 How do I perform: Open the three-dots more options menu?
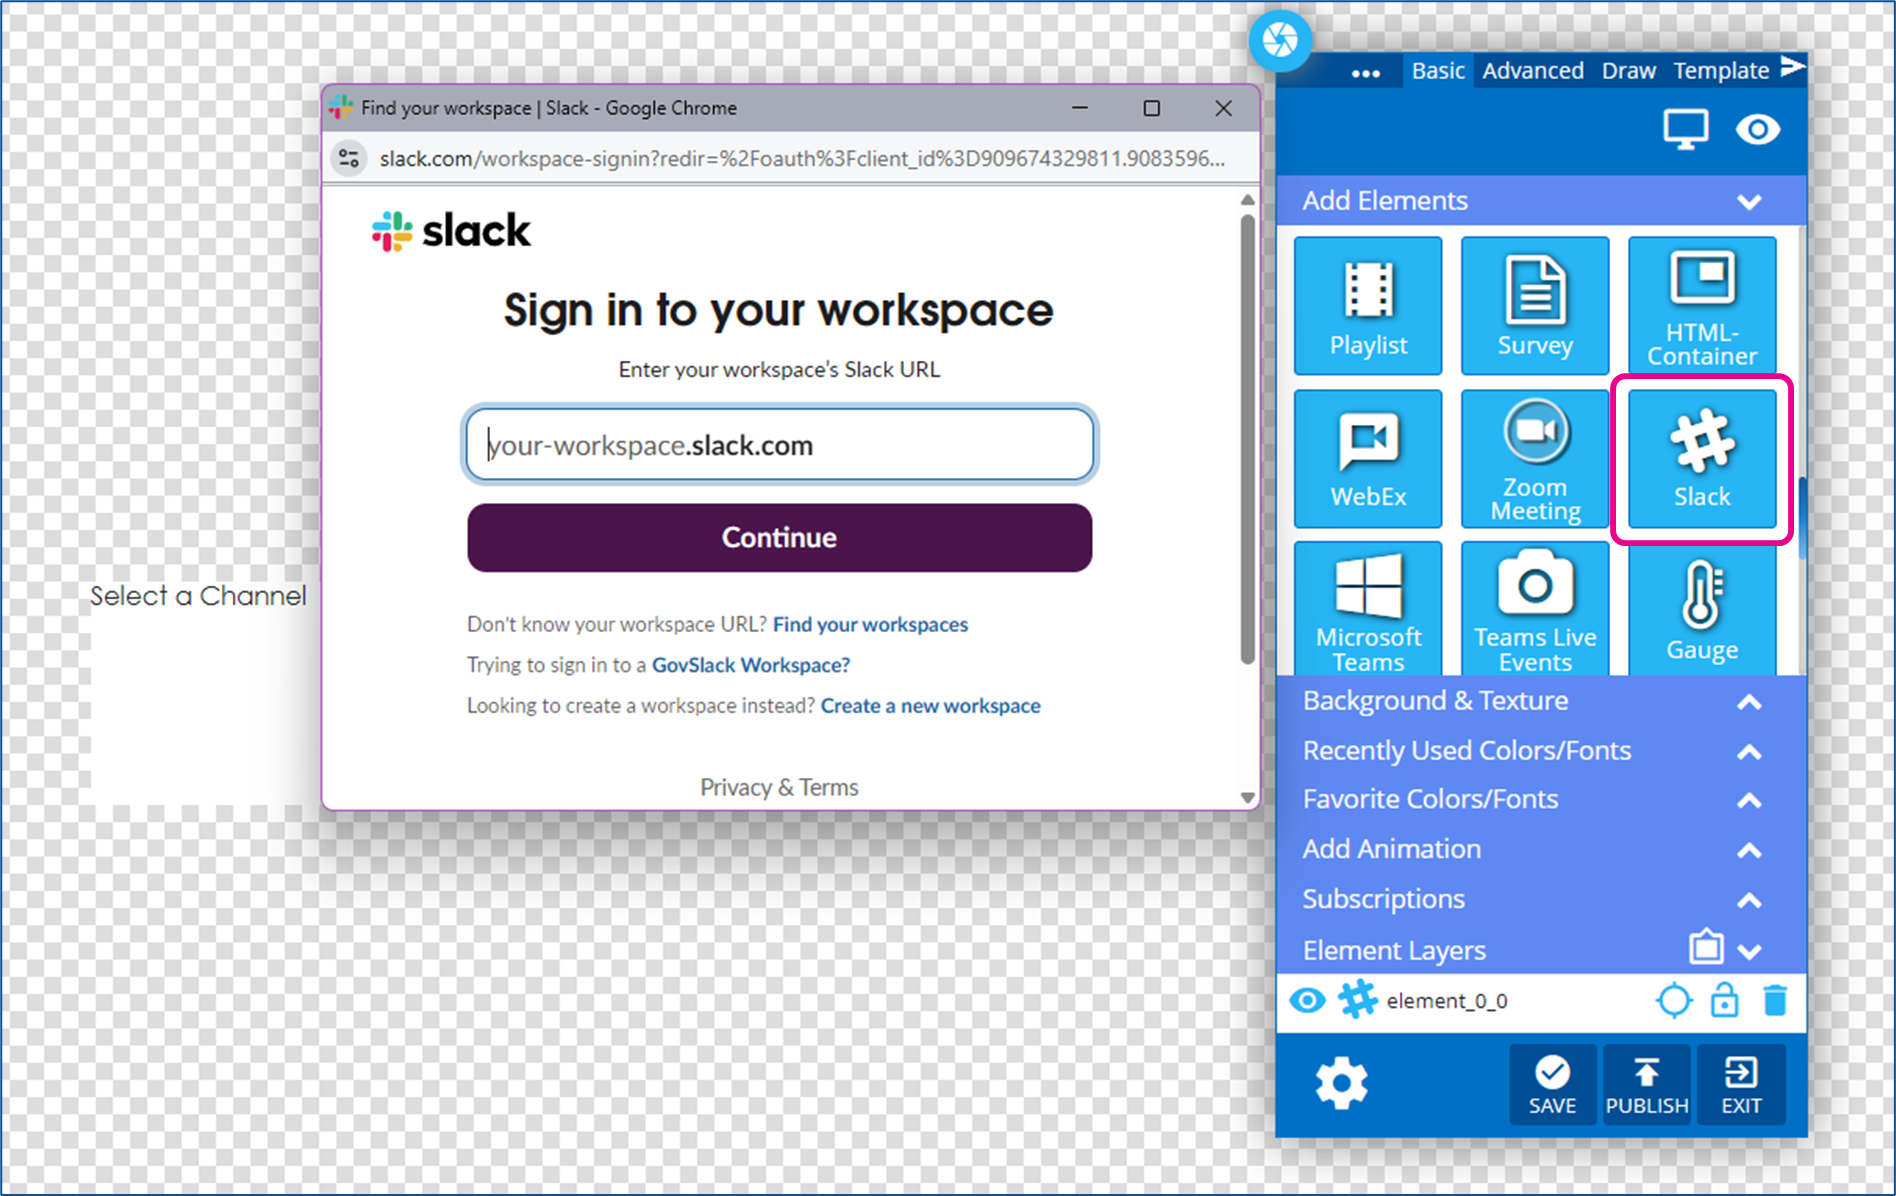[1365, 73]
